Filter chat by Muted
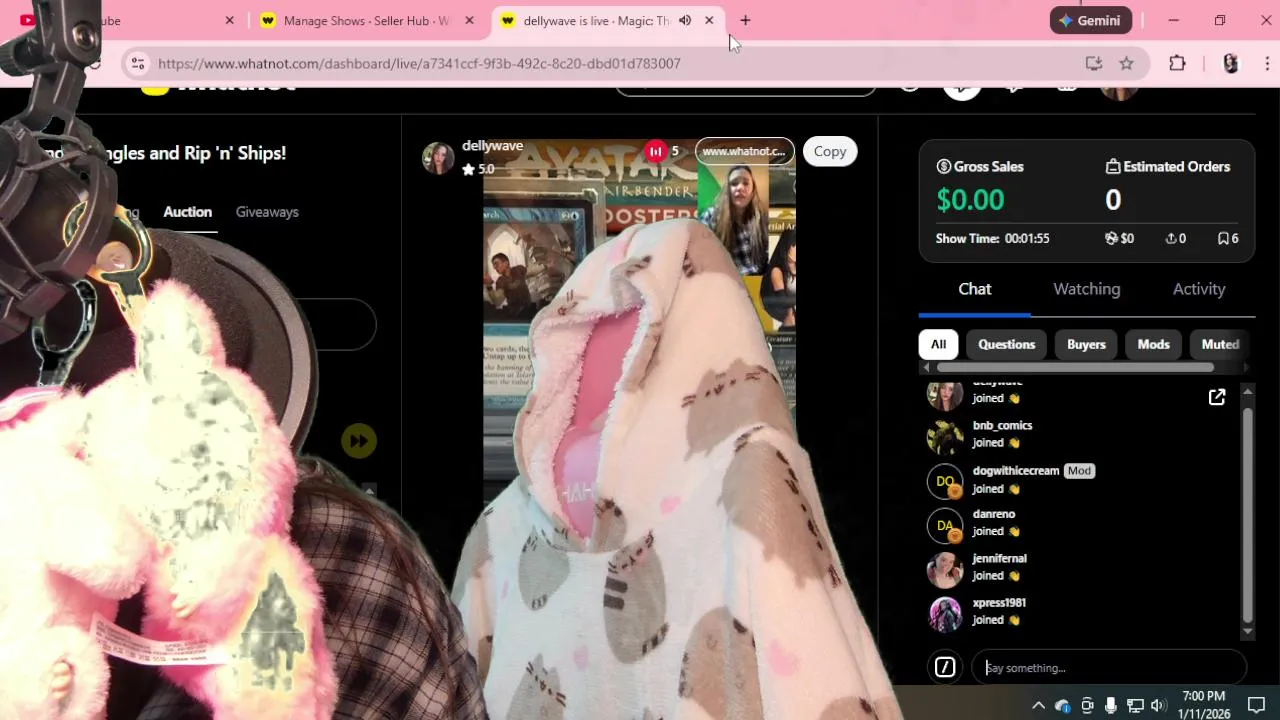The height and width of the screenshot is (720, 1280). (x=1220, y=344)
